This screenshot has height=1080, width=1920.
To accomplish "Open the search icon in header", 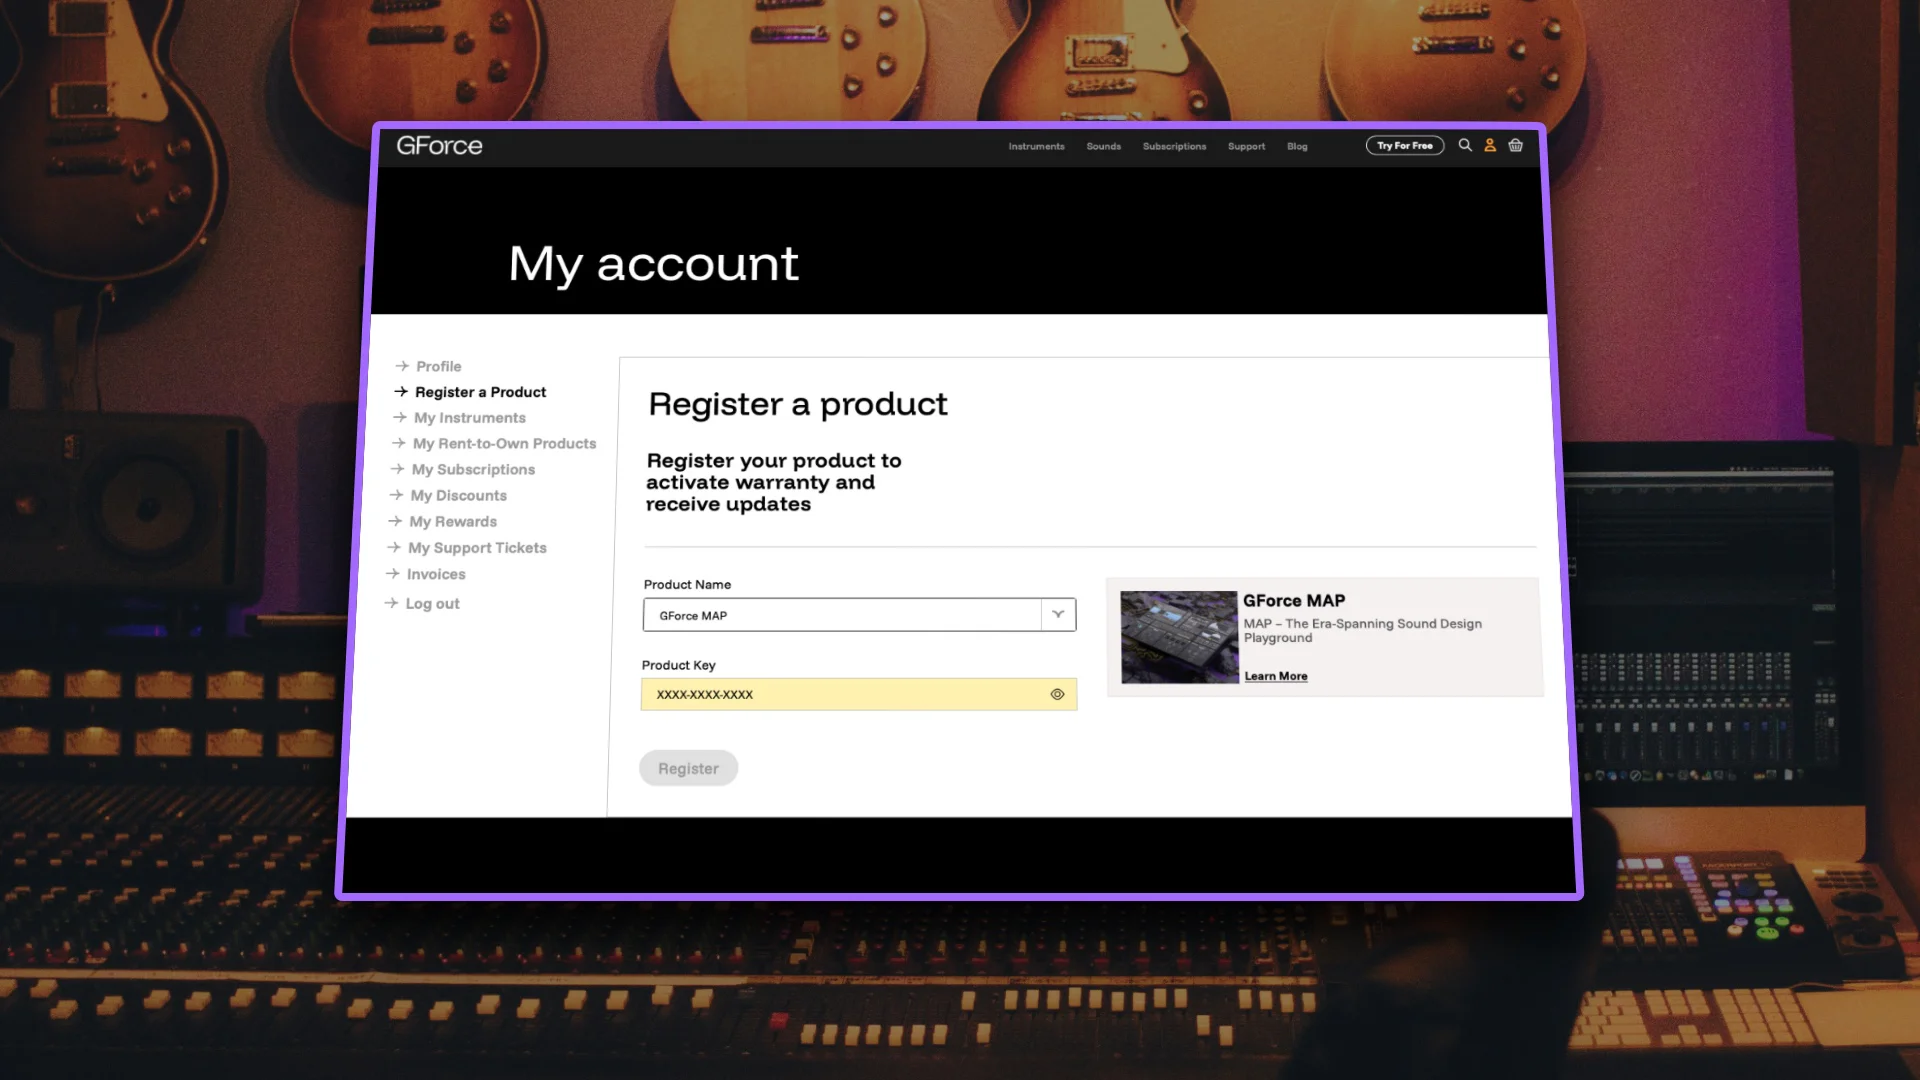I will 1465,145.
